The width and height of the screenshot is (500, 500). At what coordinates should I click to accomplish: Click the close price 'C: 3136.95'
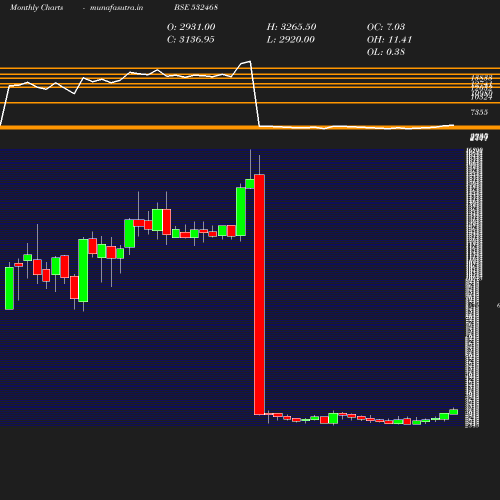(x=191, y=39)
